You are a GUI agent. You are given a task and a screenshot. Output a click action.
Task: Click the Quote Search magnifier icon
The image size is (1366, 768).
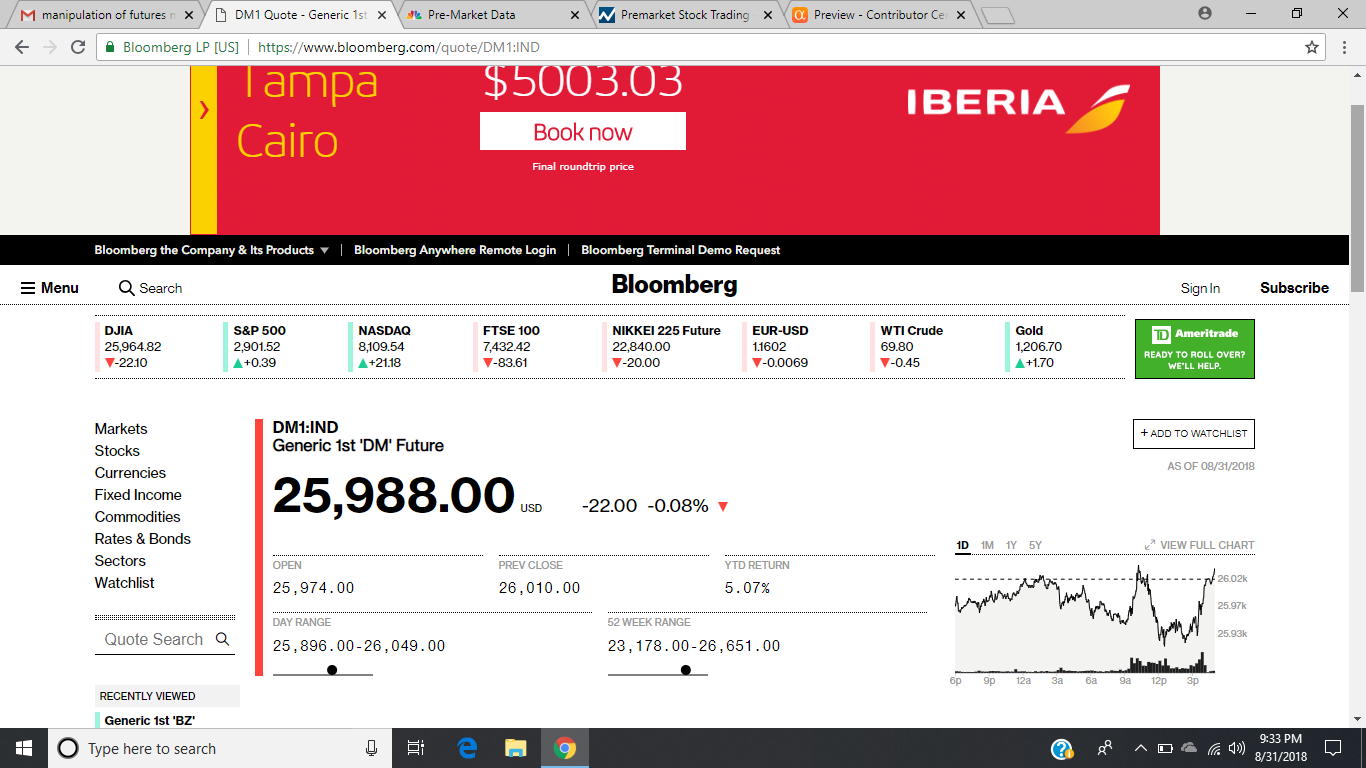coord(222,639)
